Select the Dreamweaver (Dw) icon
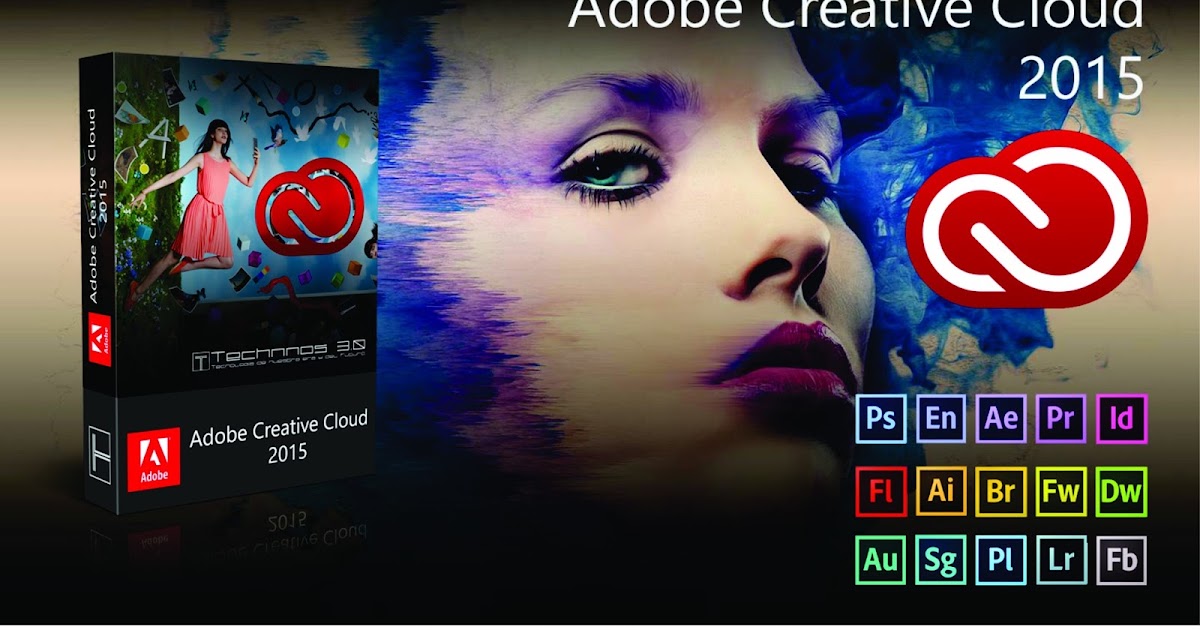This screenshot has width=1200, height=630. point(1121,491)
